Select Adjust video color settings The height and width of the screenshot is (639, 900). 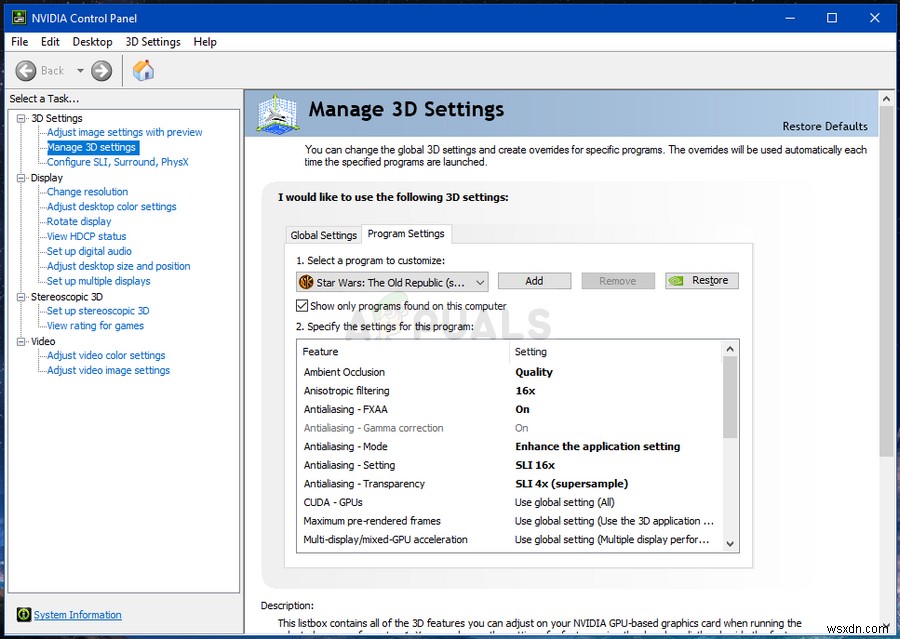(x=105, y=355)
